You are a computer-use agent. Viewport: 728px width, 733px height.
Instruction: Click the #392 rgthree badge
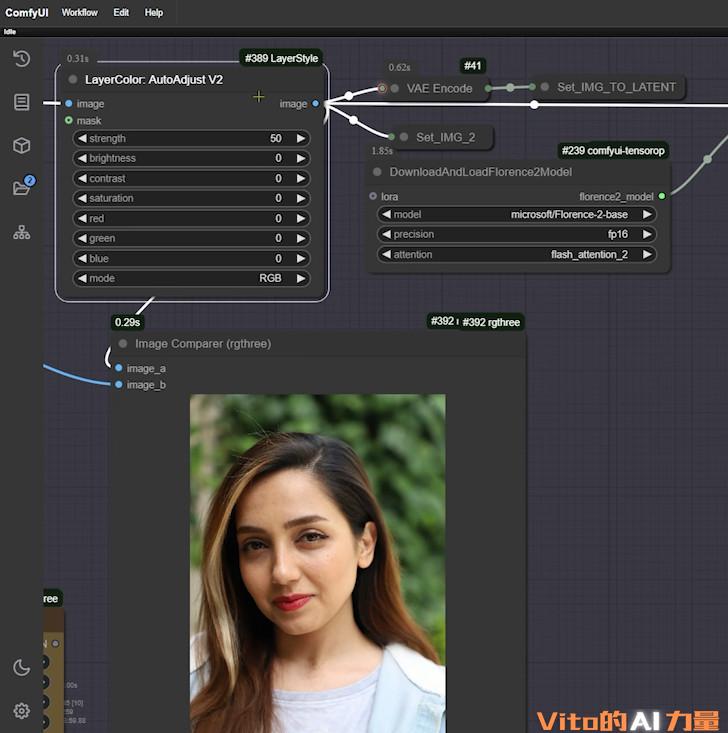tap(490, 322)
